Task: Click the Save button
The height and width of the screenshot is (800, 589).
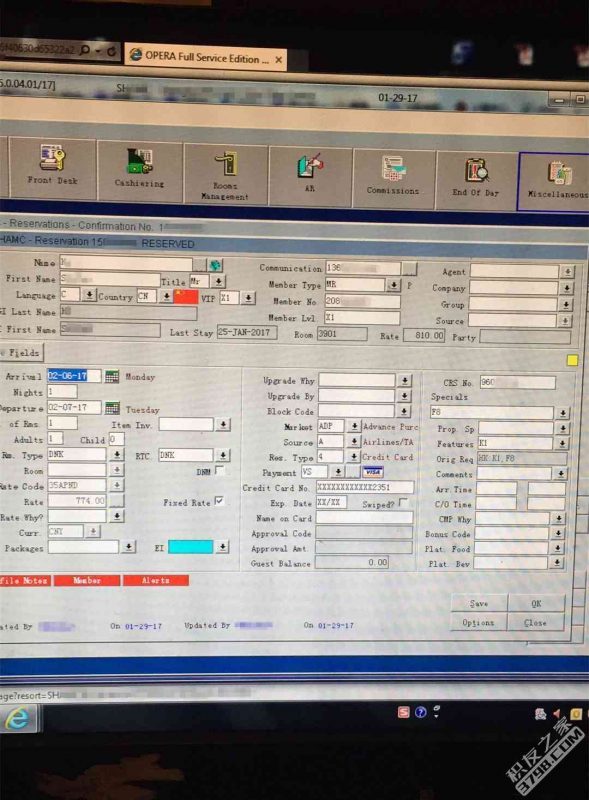Action: tap(479, 604)
